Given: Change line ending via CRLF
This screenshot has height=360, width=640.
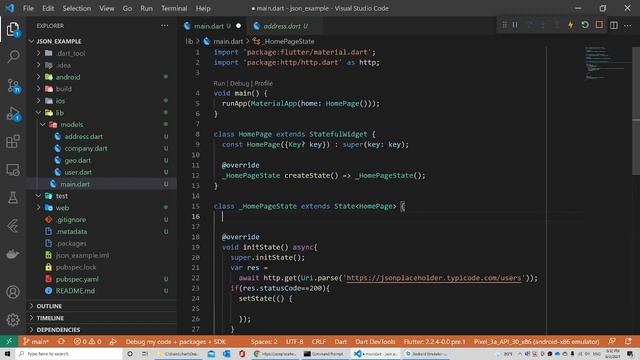Looking at the screenshot, I should (x=319, y=342).
